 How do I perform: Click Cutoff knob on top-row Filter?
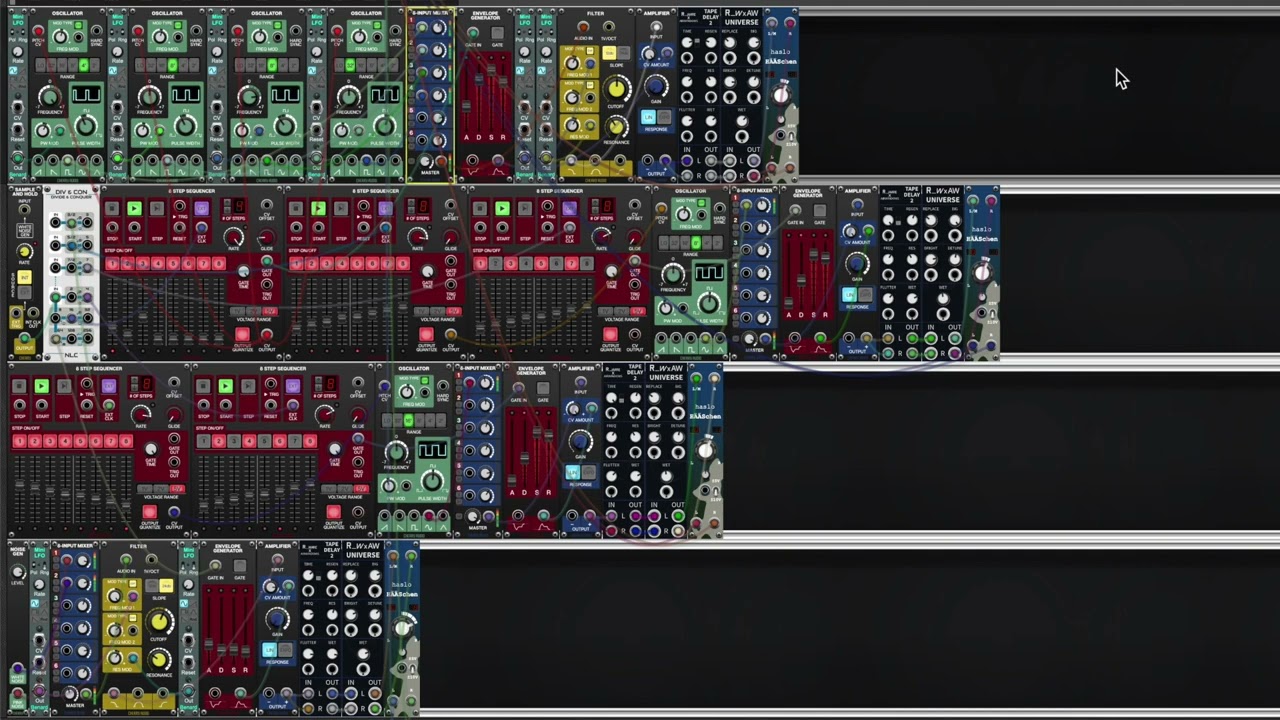[618, 90]
